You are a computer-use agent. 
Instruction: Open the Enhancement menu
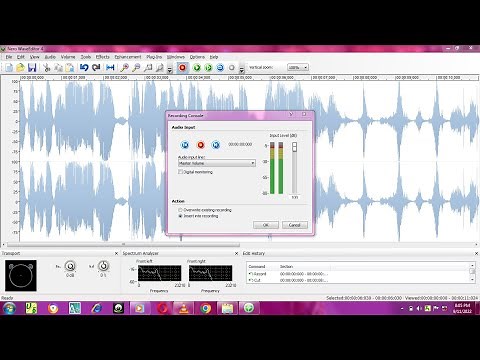pos(128,57)
